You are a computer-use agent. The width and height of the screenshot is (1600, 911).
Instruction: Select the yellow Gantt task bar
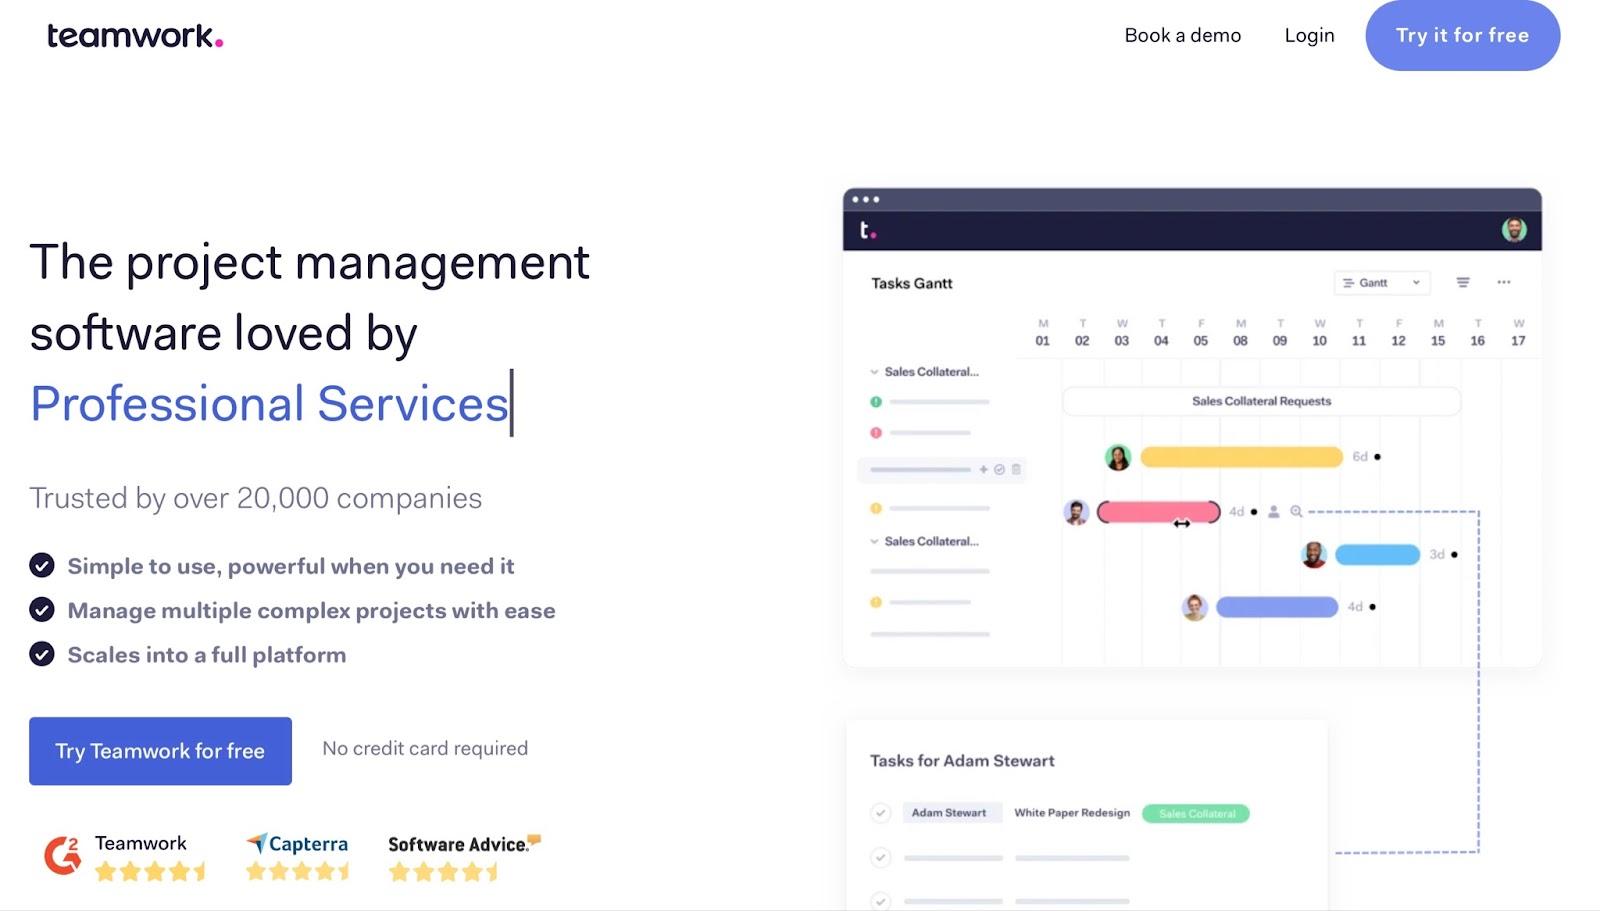pyautogui.click(x=1241, y=457)
